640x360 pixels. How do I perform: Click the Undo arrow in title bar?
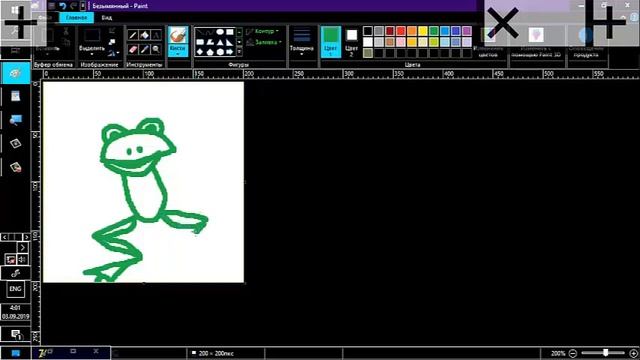[x=62, y=6]
